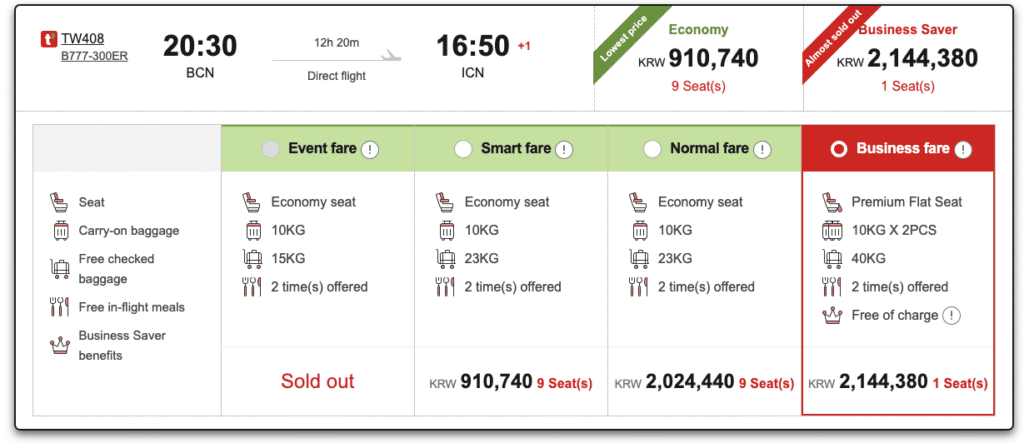Open info icon next to Free of charge
Image resolution: width=1024 pixels, height=443 pixels.
point(952,316)
